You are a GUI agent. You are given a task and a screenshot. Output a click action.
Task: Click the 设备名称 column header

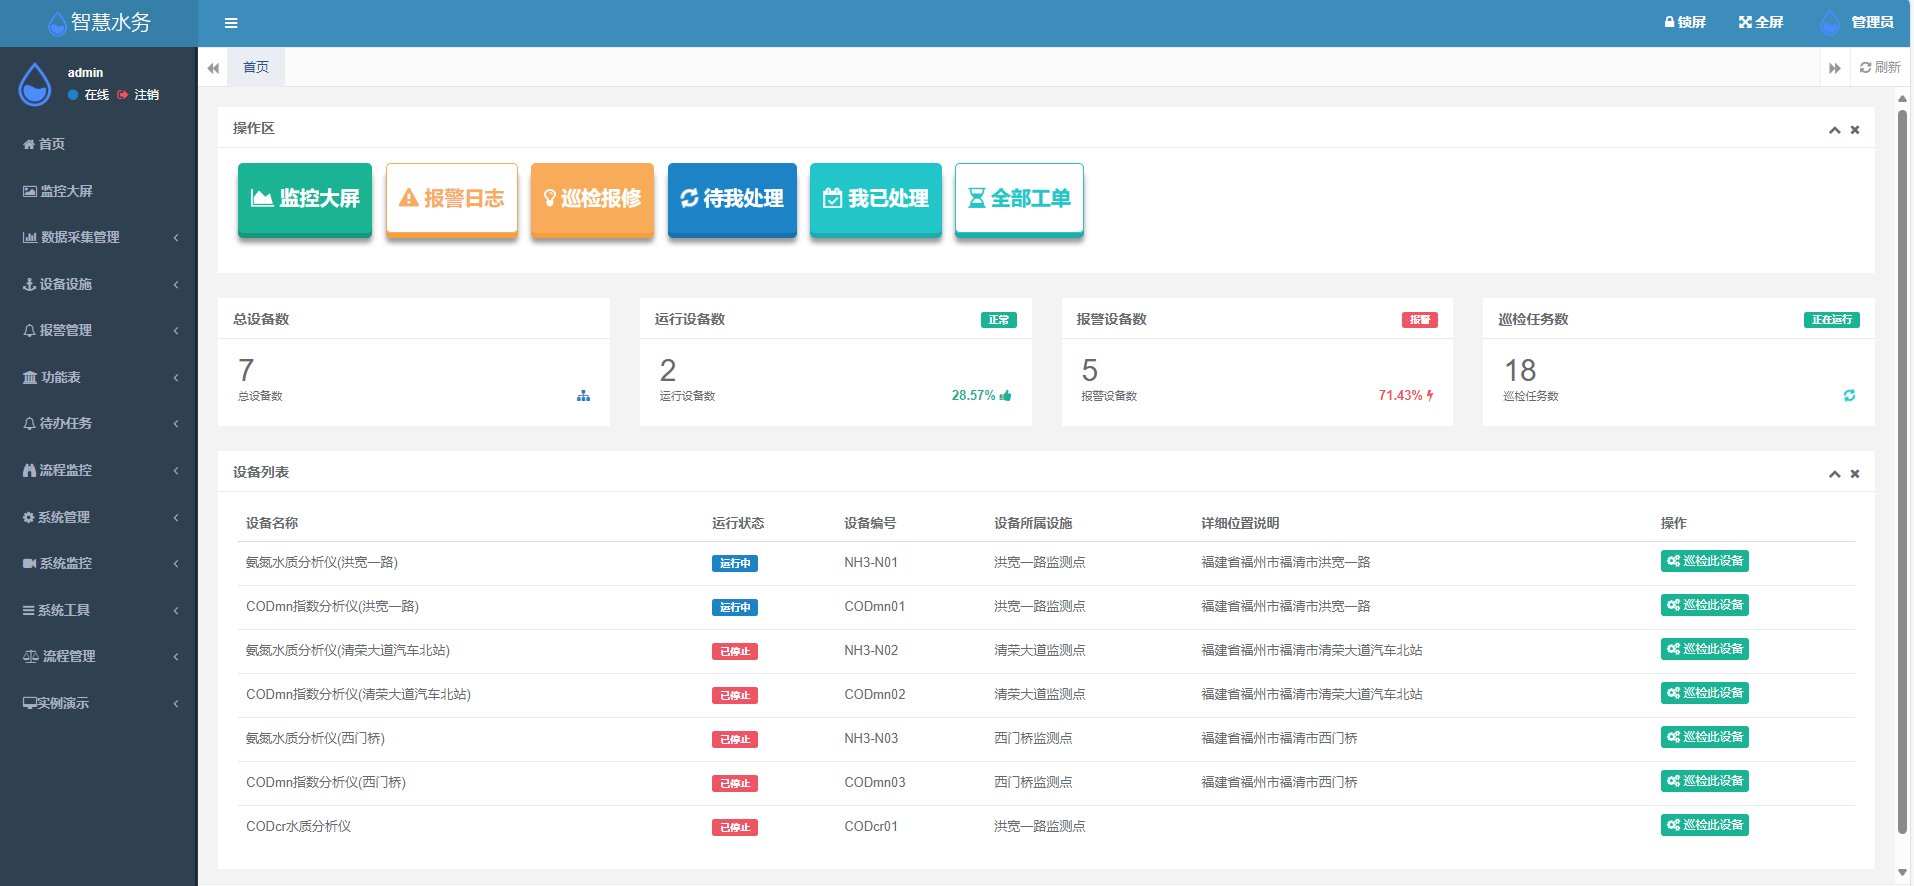272,523
